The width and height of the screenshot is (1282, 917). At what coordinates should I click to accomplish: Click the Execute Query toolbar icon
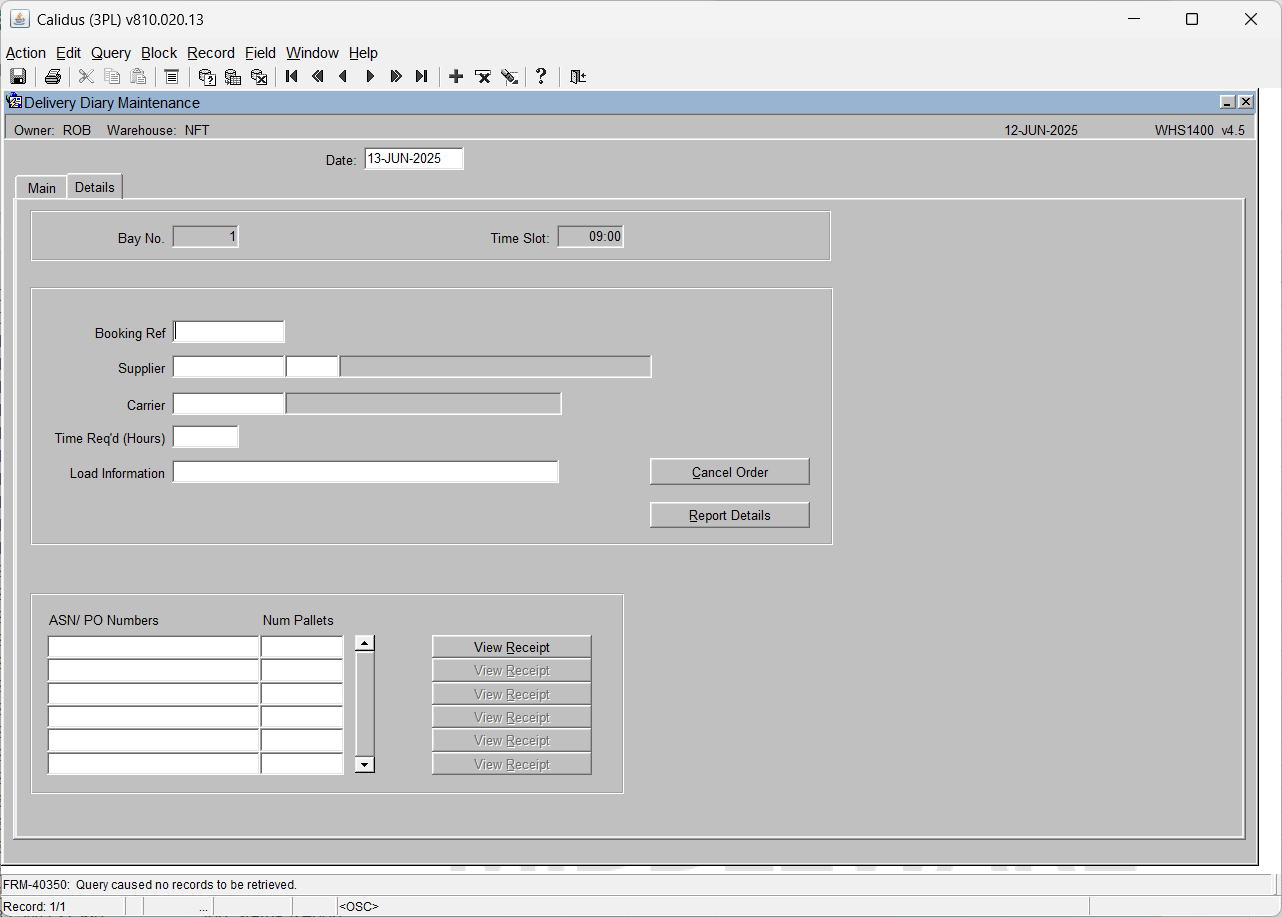tap(233, 77)
